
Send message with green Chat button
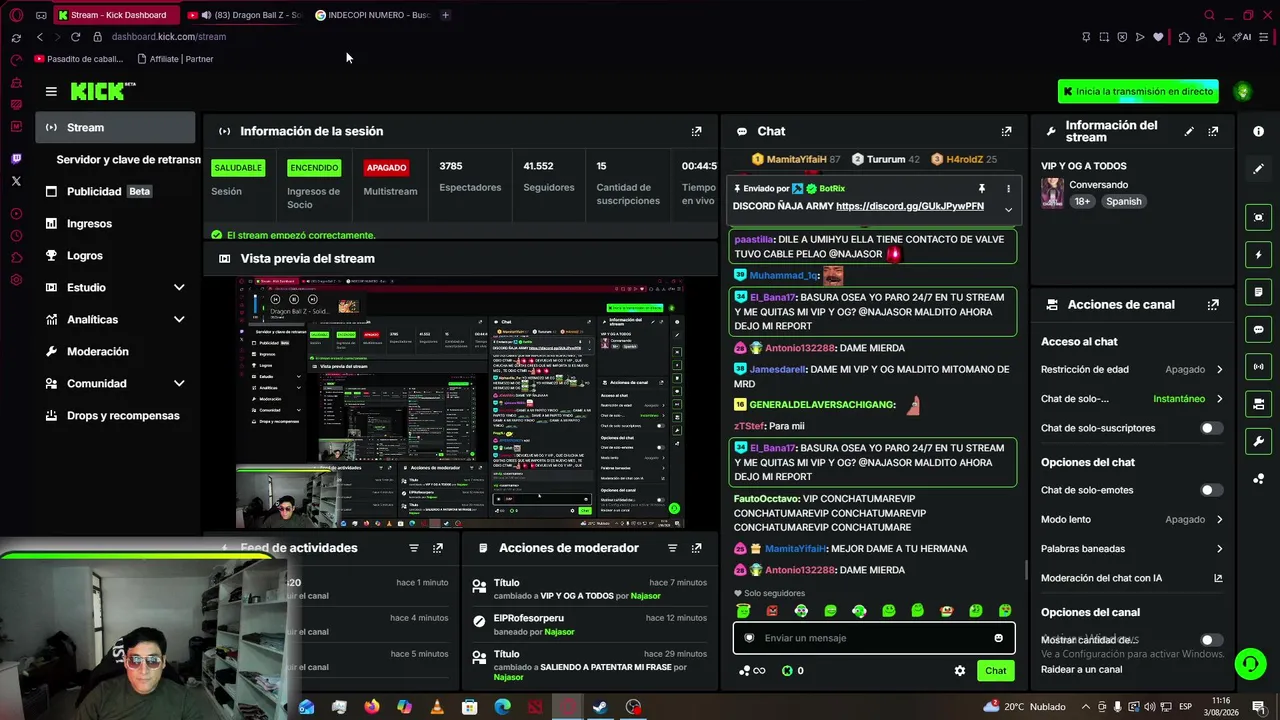point(995,671)
